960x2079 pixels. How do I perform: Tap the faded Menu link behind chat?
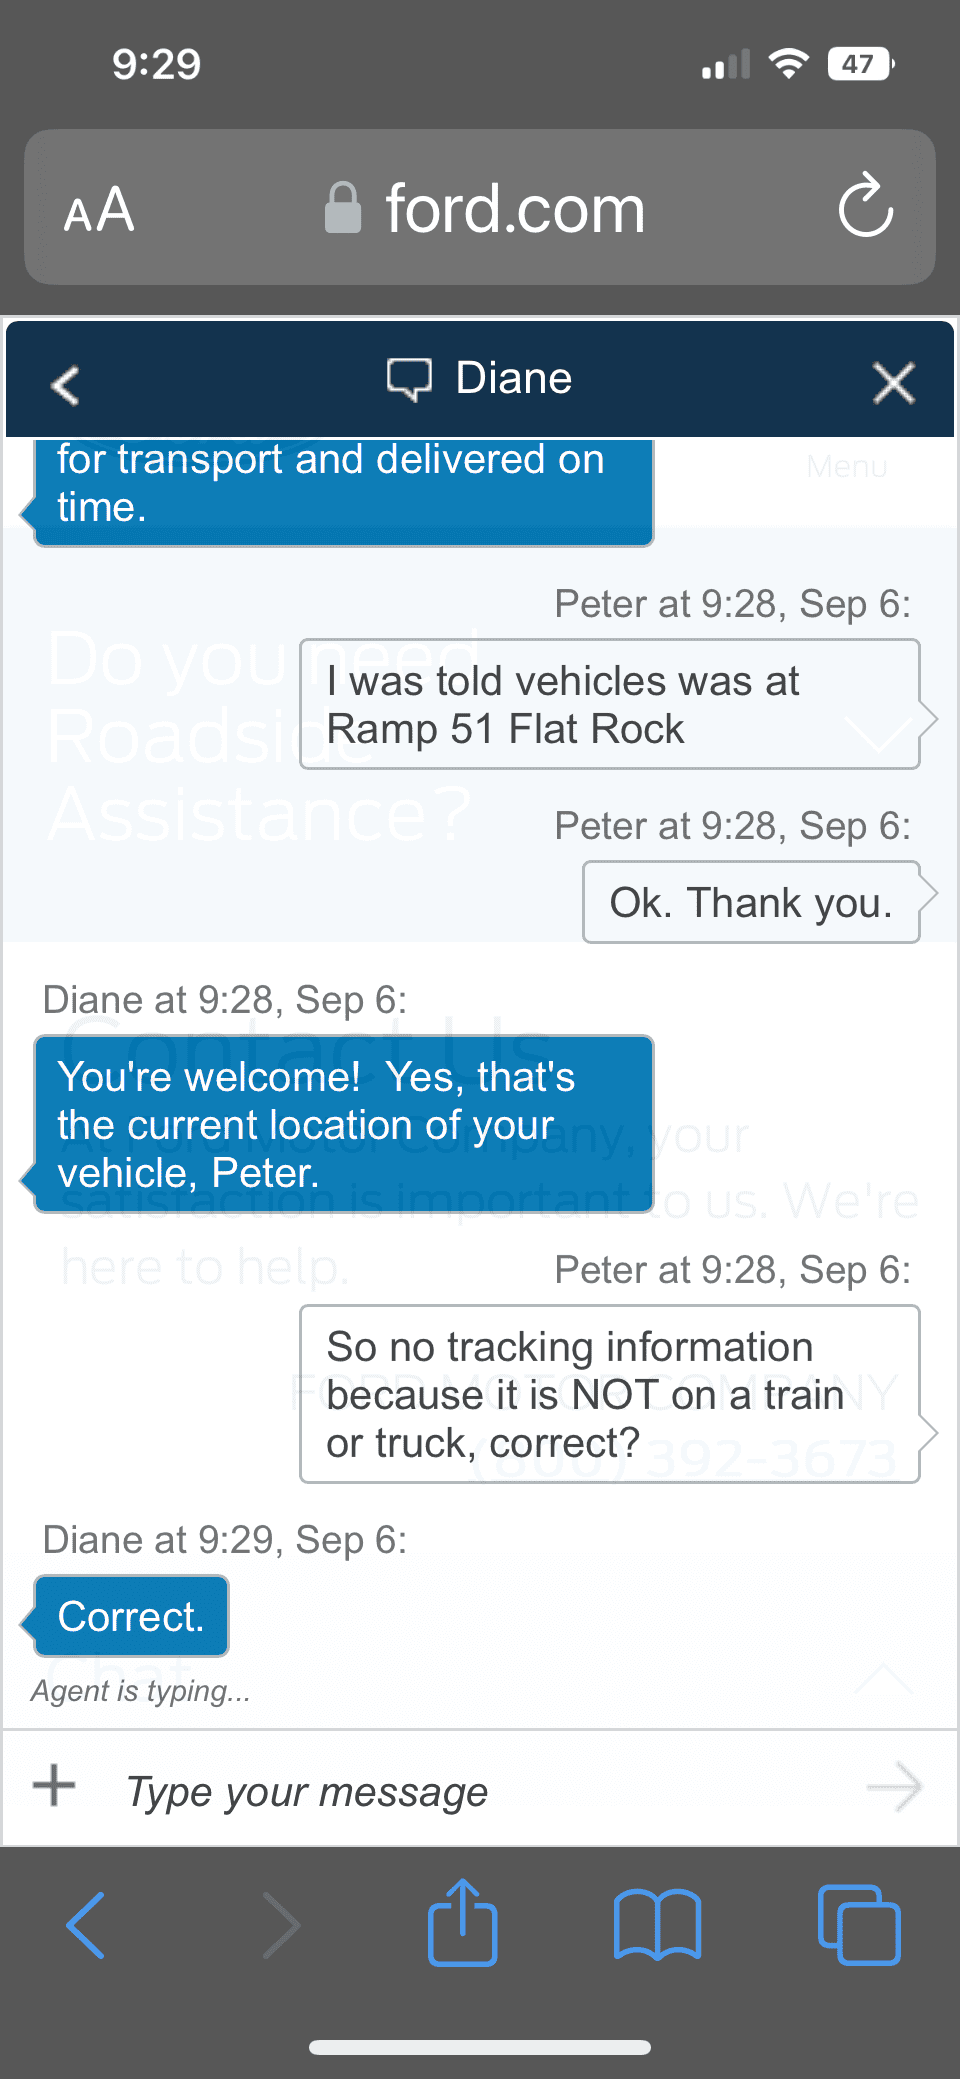pyautogui.click(x=846, y=466)
